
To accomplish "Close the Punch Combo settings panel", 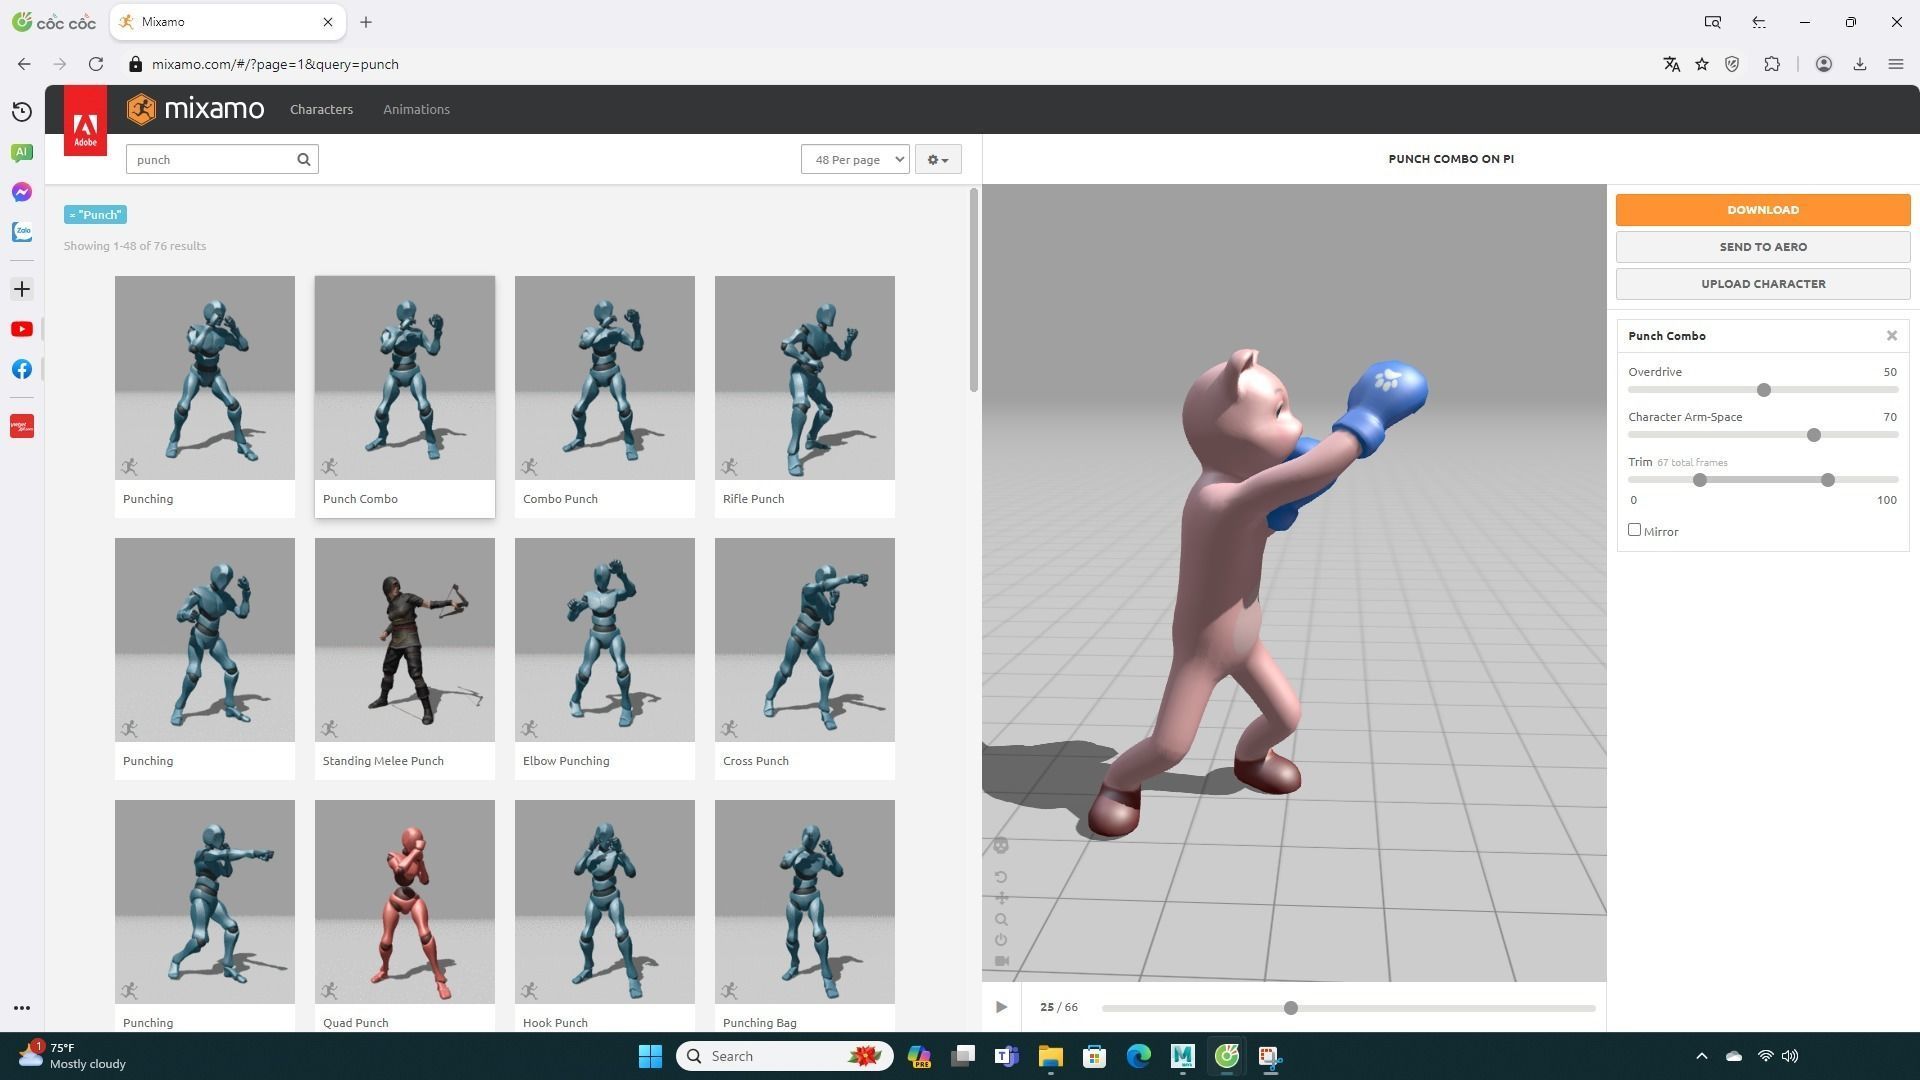I will pyautogui.click(x=1891, y=336).
